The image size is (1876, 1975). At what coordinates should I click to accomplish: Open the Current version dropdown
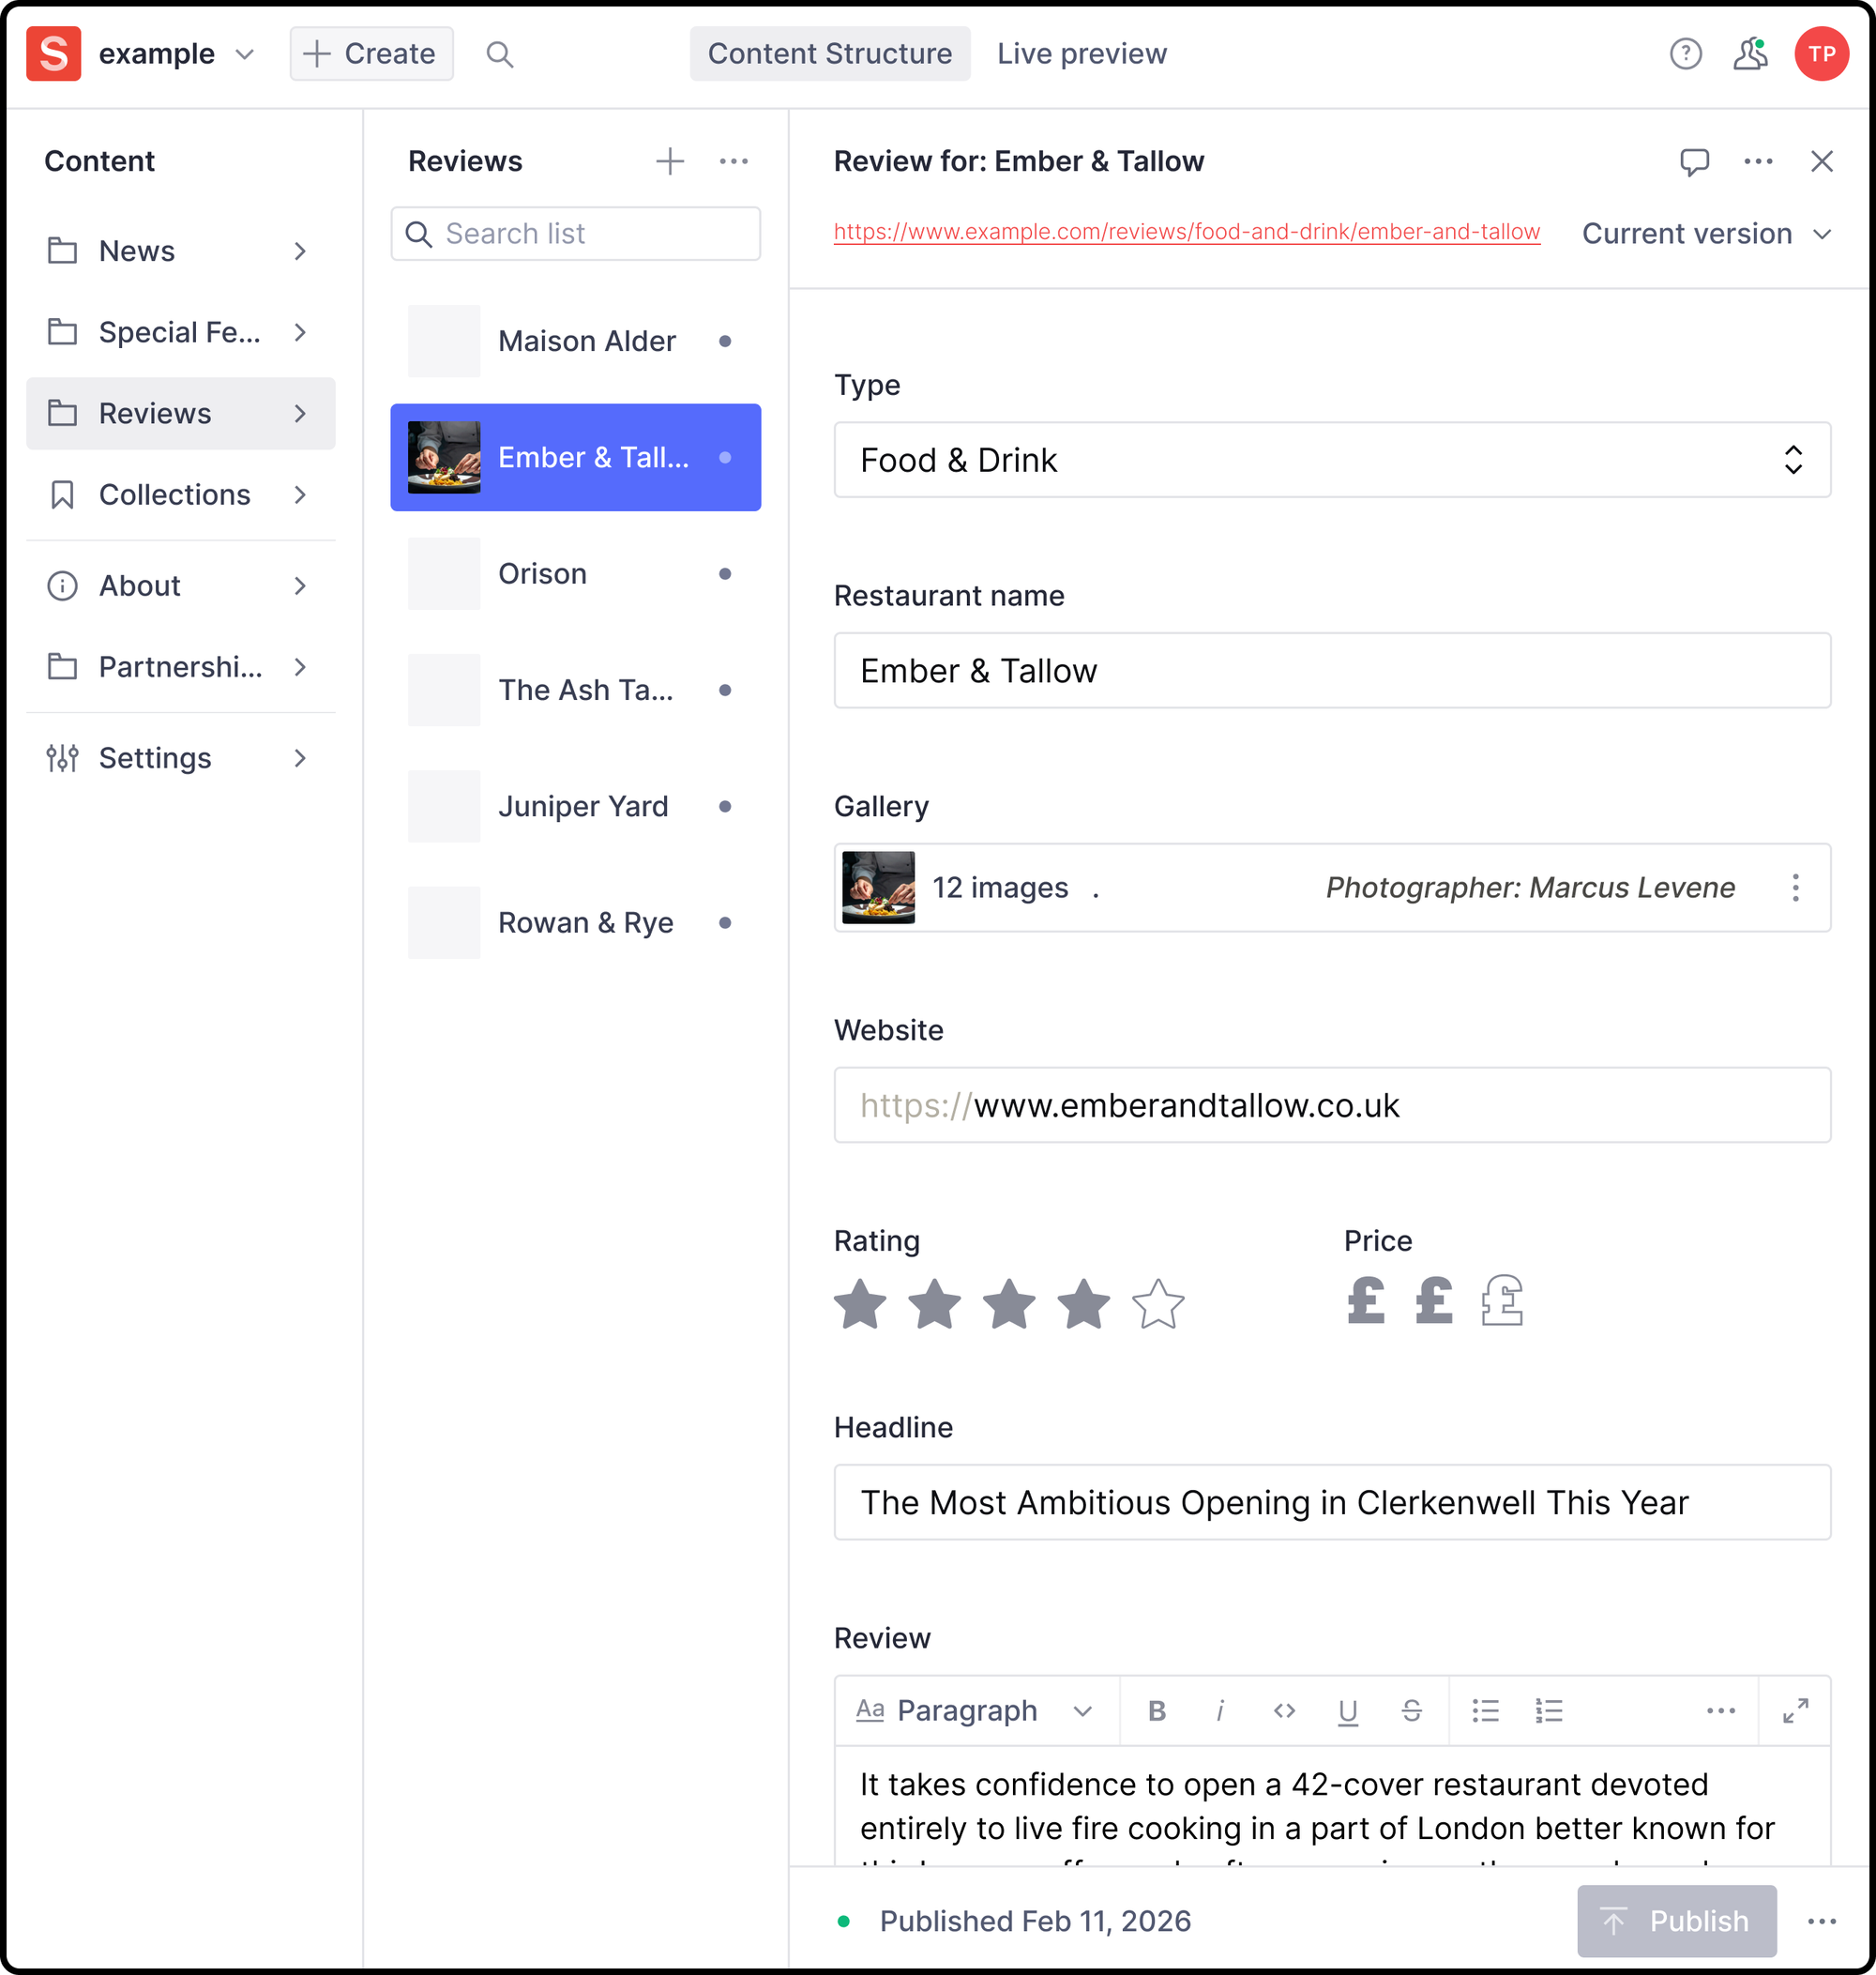pos(1706,234)
